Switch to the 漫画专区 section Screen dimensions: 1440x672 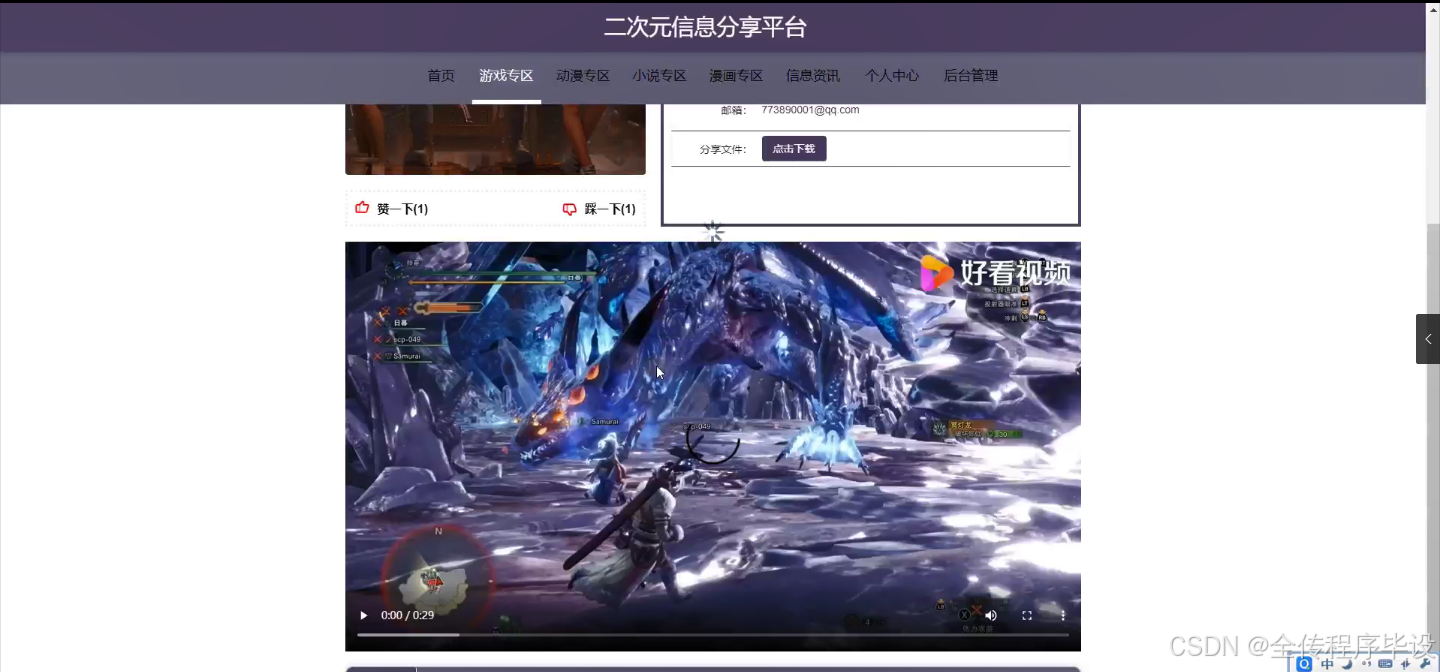(x=736, y=76)
